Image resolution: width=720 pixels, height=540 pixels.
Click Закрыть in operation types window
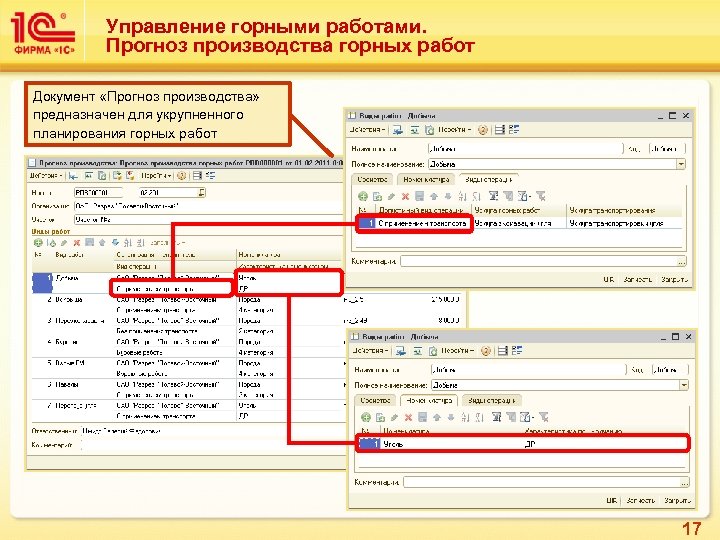click(x=675, y=279)
